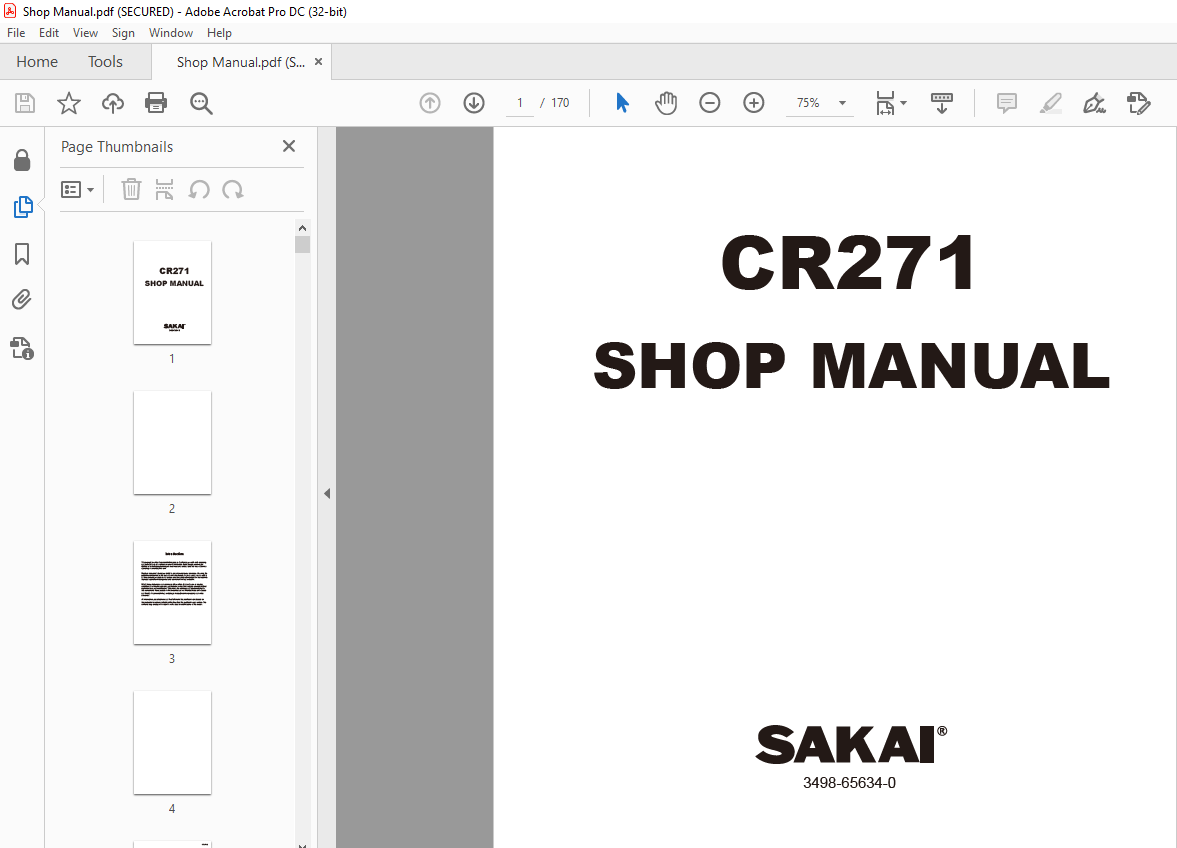
Task: Open the Help menu
Action: [219, 33]
